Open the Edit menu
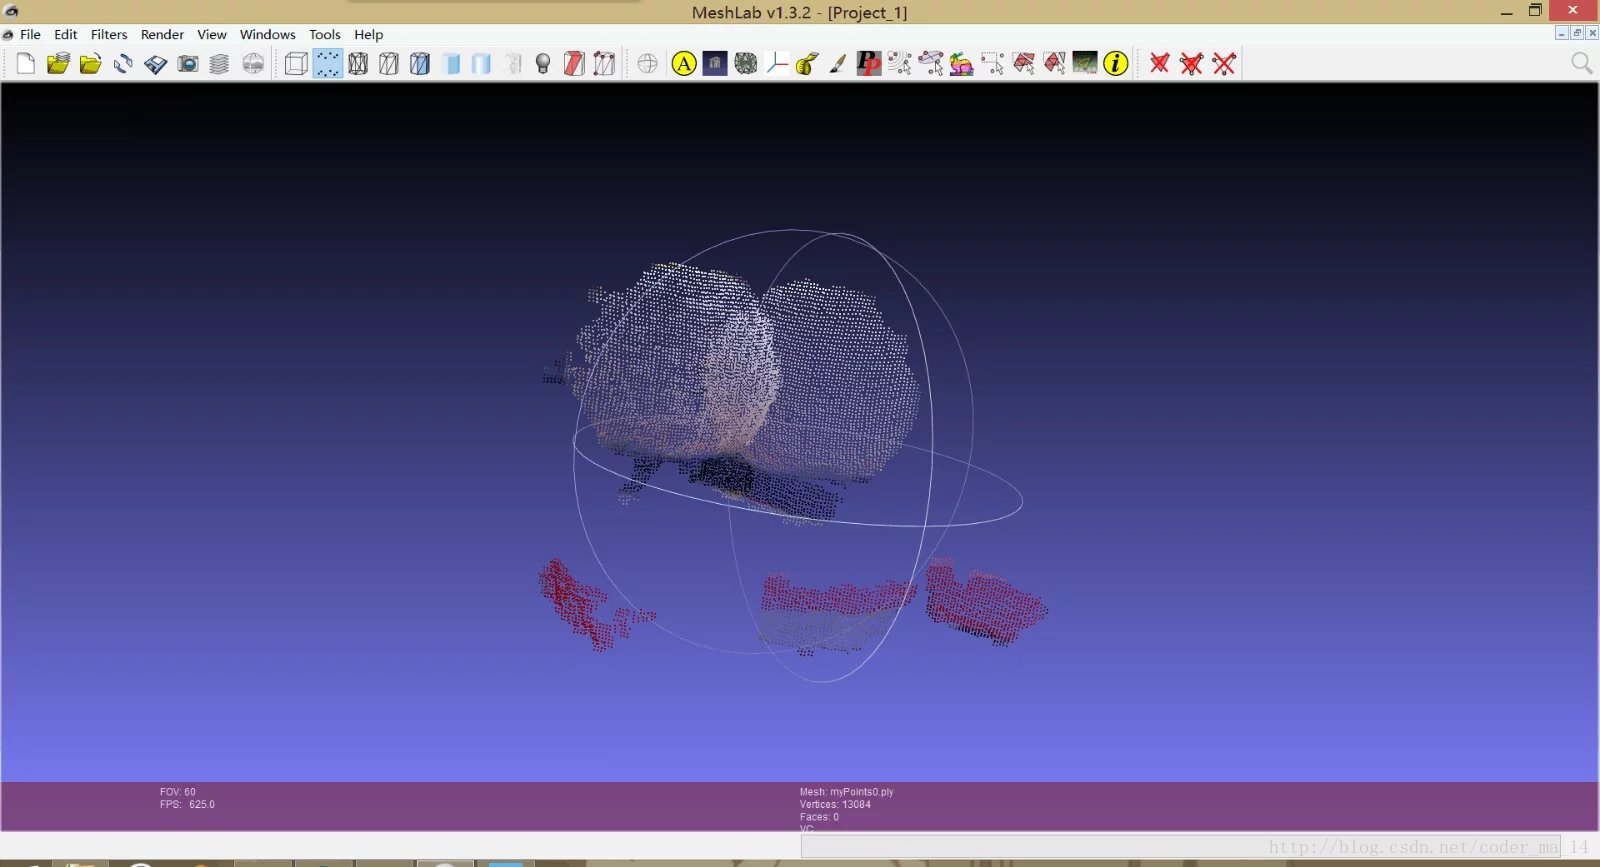Screen dimensions: 1600x867 (66, 34)
